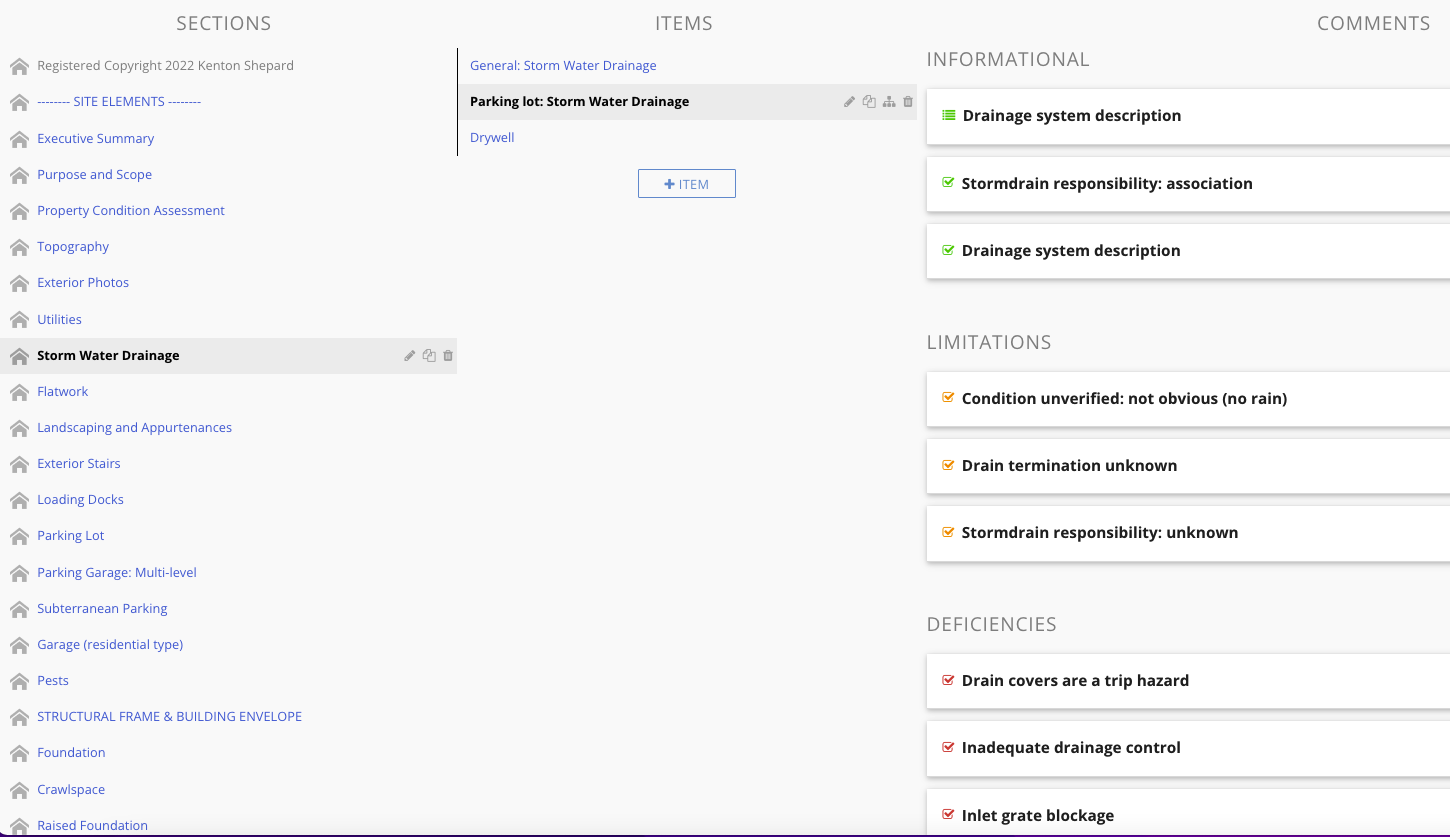Viewport: 1450px width, 837px height.
Task: Open Purpose and Scope section
Action: (94, 175)
